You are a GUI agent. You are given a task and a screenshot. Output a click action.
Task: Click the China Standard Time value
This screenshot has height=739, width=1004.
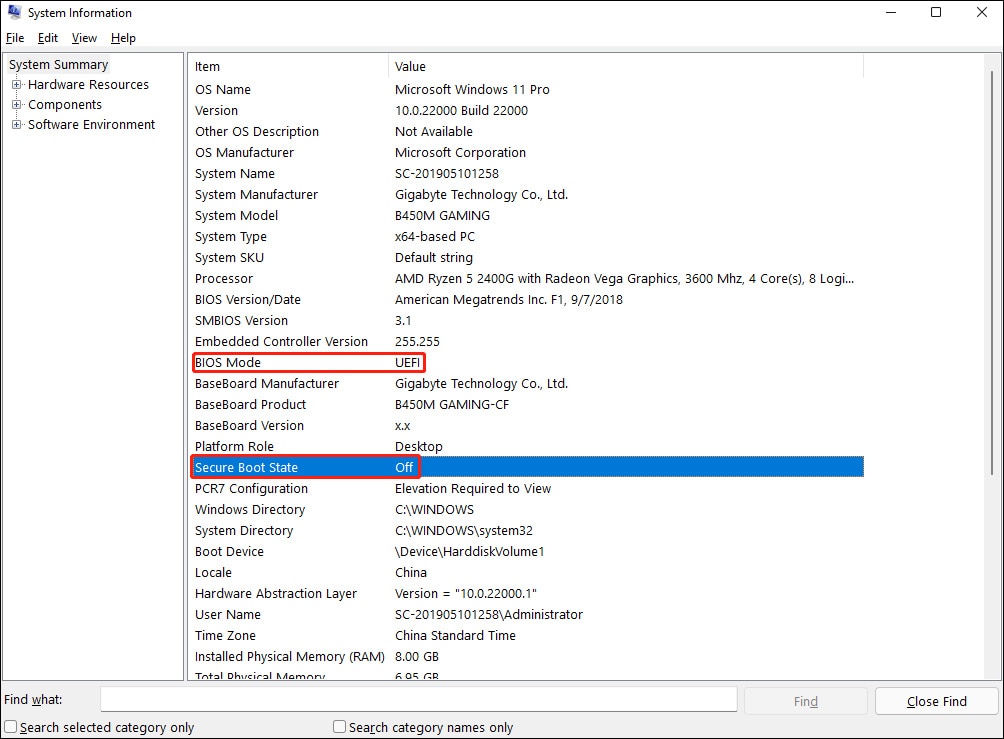coord(455,635)
